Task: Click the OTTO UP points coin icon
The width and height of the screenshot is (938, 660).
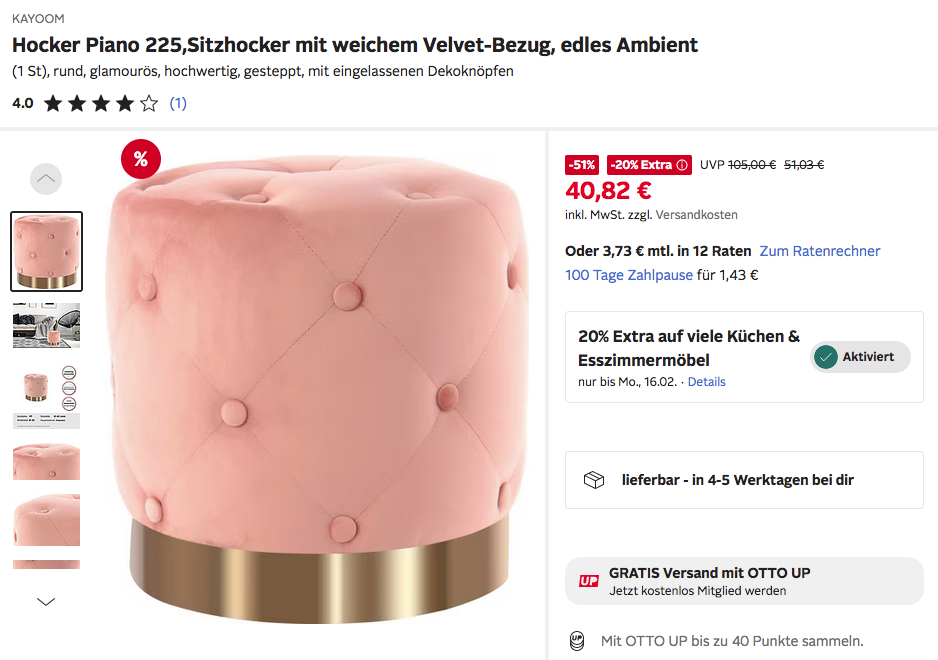Action: [x=577, y=641]
